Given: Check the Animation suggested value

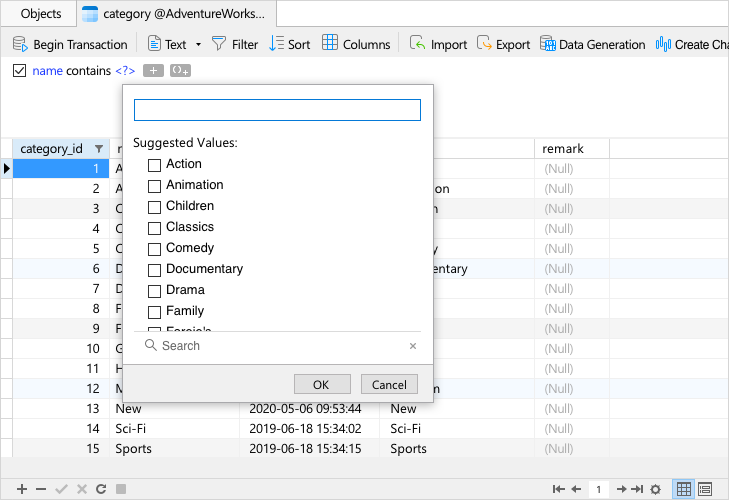Looking at the screenshot, I should pos(154,186).
